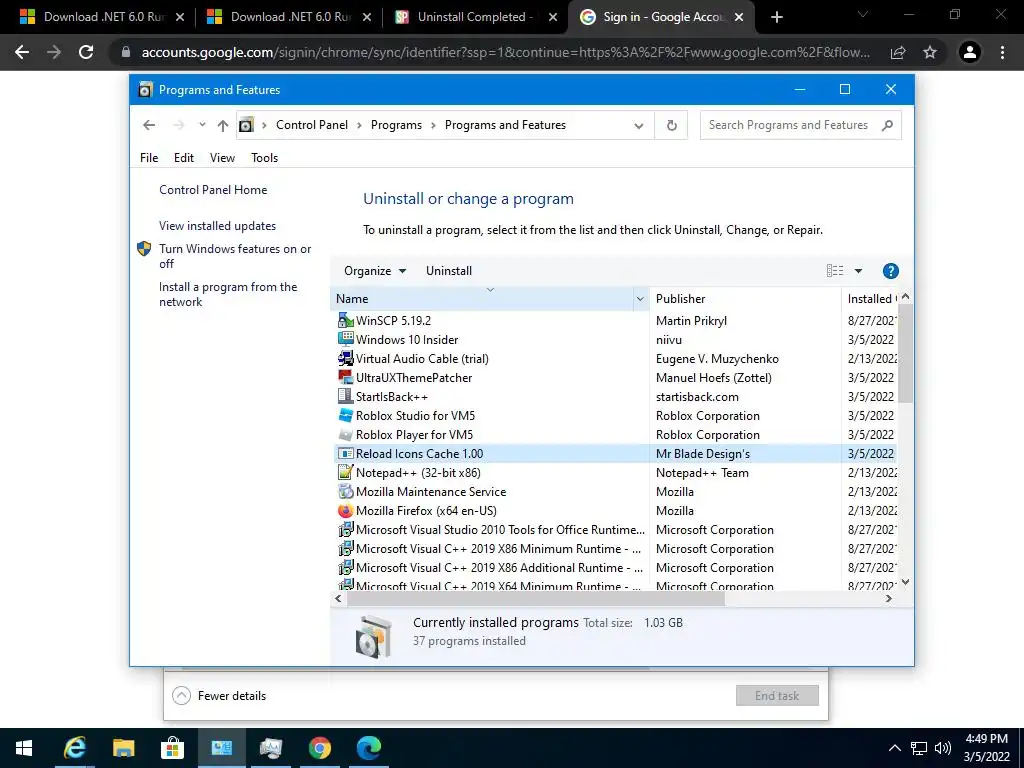1024x768 pixels.
Task: Open Install a program from the network
Action: [228, 295]
